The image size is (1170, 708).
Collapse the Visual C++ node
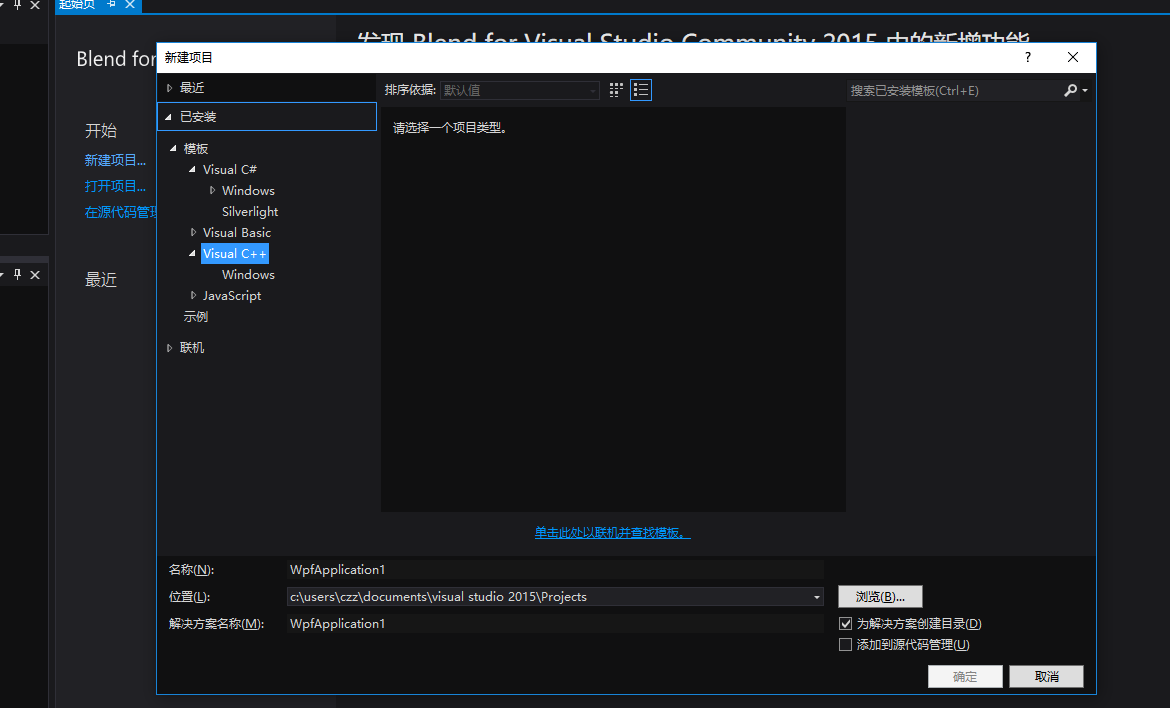point(192,254)
